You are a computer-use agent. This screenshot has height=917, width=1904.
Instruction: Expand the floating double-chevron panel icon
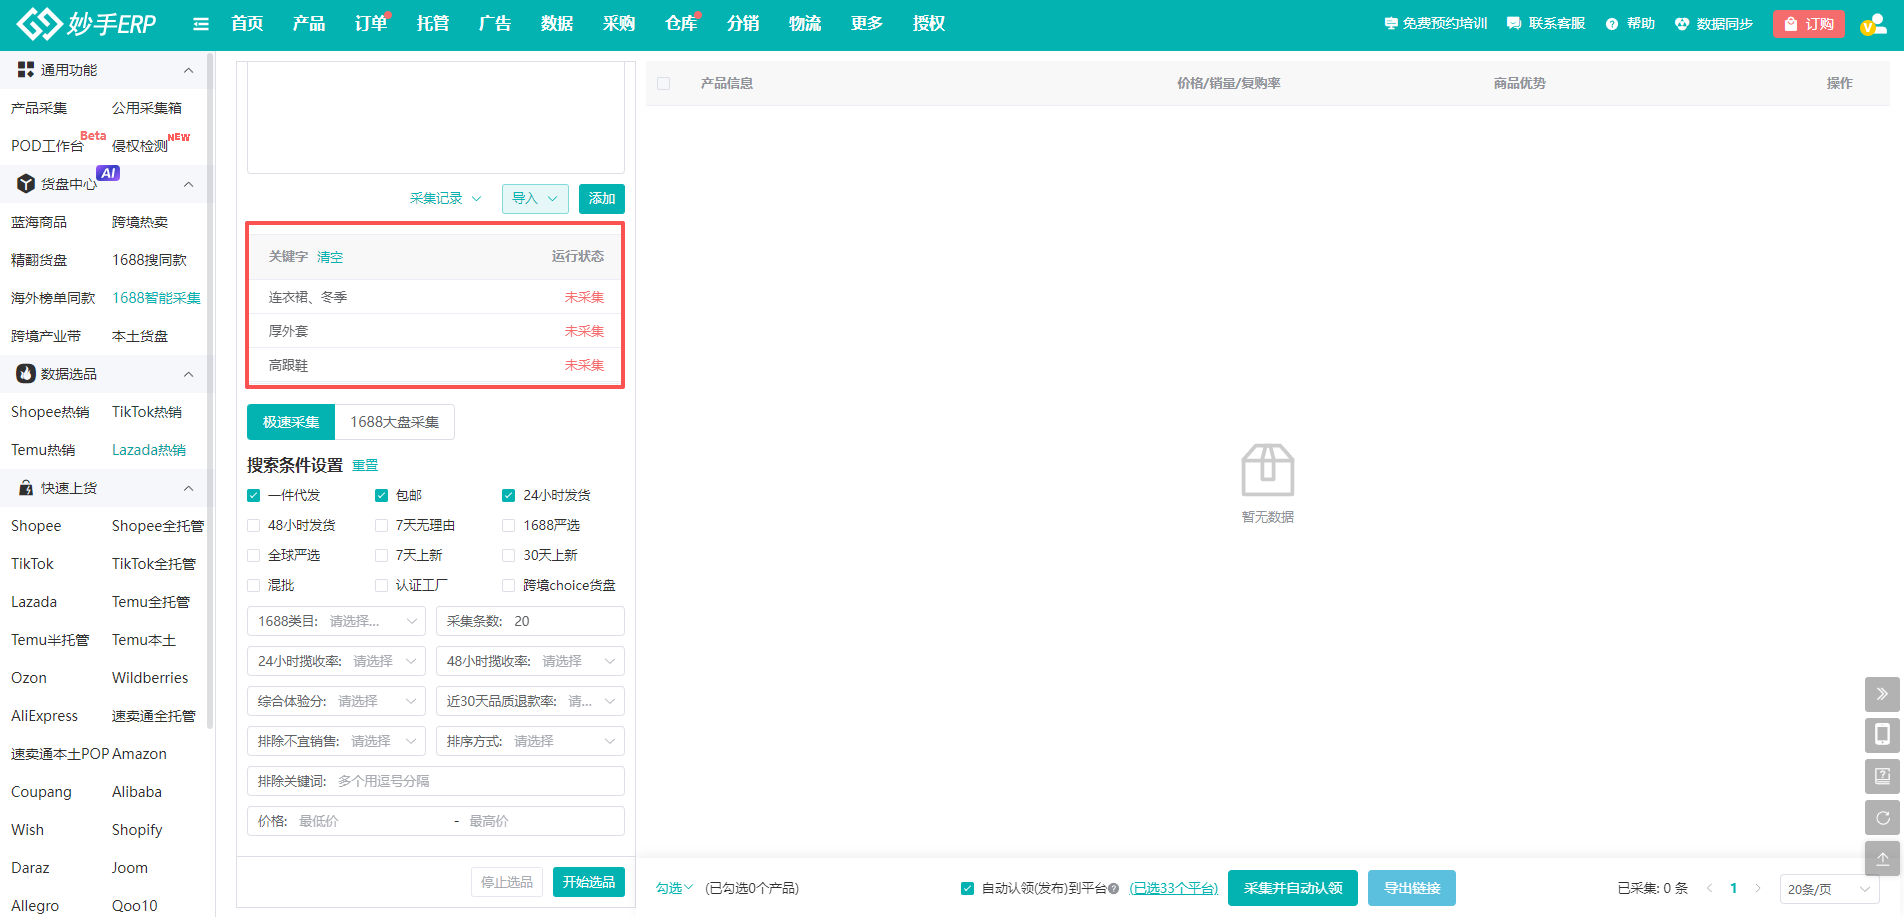click(x=1881, y=694)
